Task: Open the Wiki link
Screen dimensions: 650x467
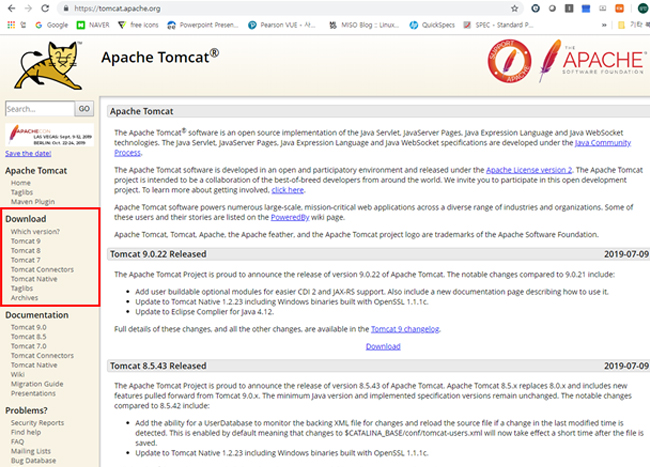Action: tap(18, 375)
